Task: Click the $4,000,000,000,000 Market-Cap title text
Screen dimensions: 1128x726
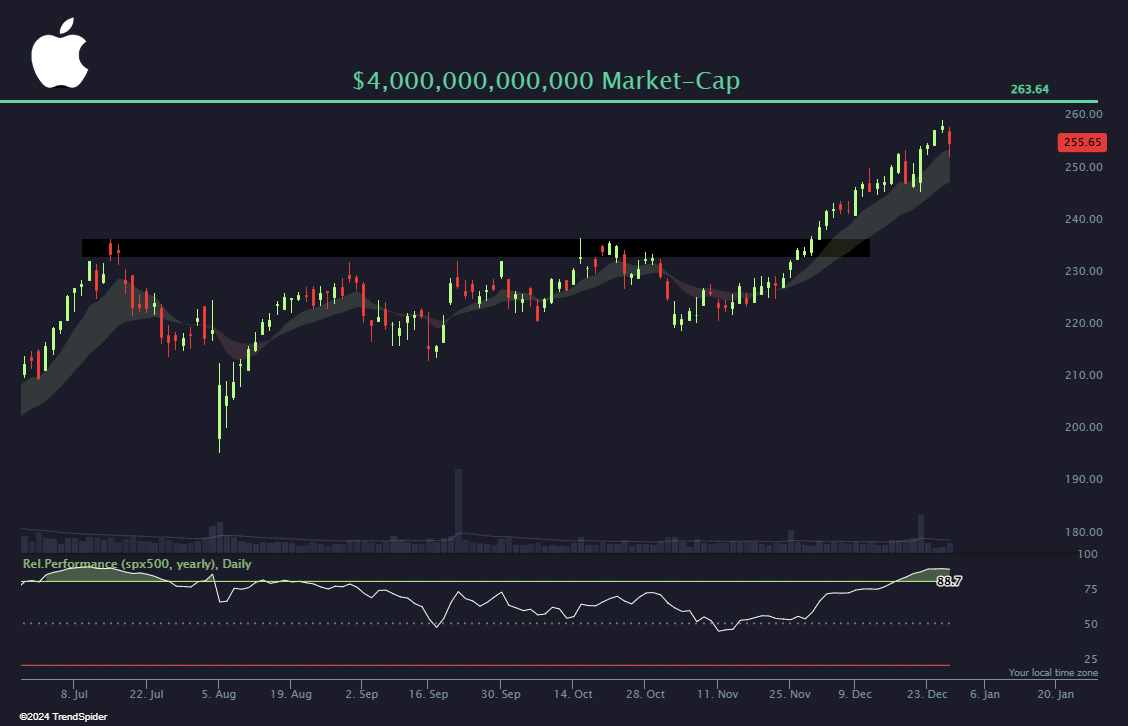Action: [x=546, y=81]
